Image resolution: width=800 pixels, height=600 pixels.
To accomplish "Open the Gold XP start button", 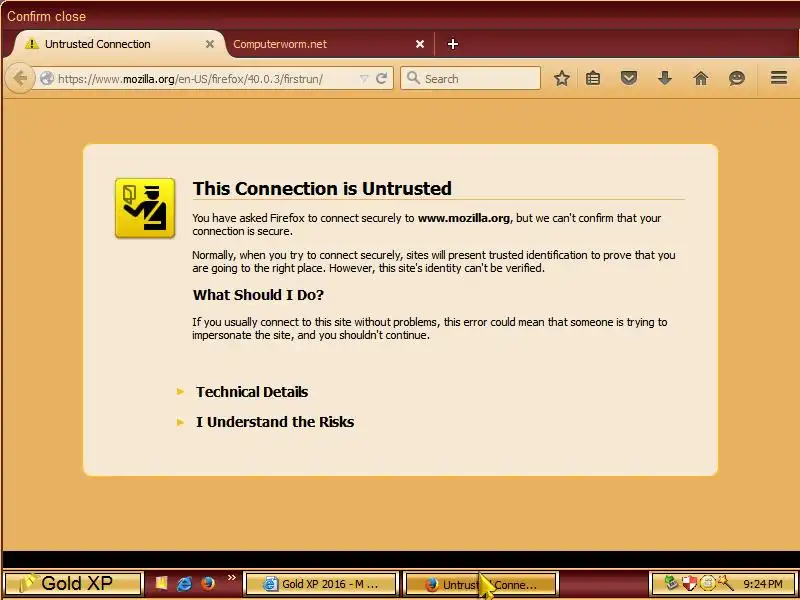I will click(72, 583).
